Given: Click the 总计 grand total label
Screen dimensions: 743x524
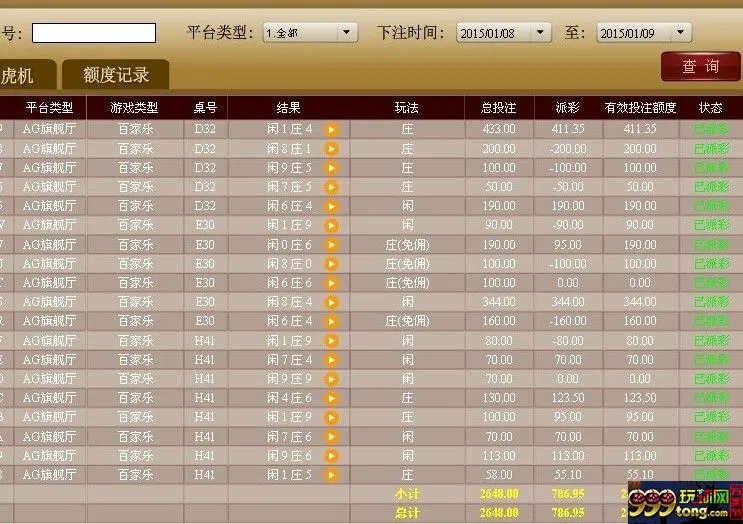Looking at the screenshot, I should [x=407, y=513].
